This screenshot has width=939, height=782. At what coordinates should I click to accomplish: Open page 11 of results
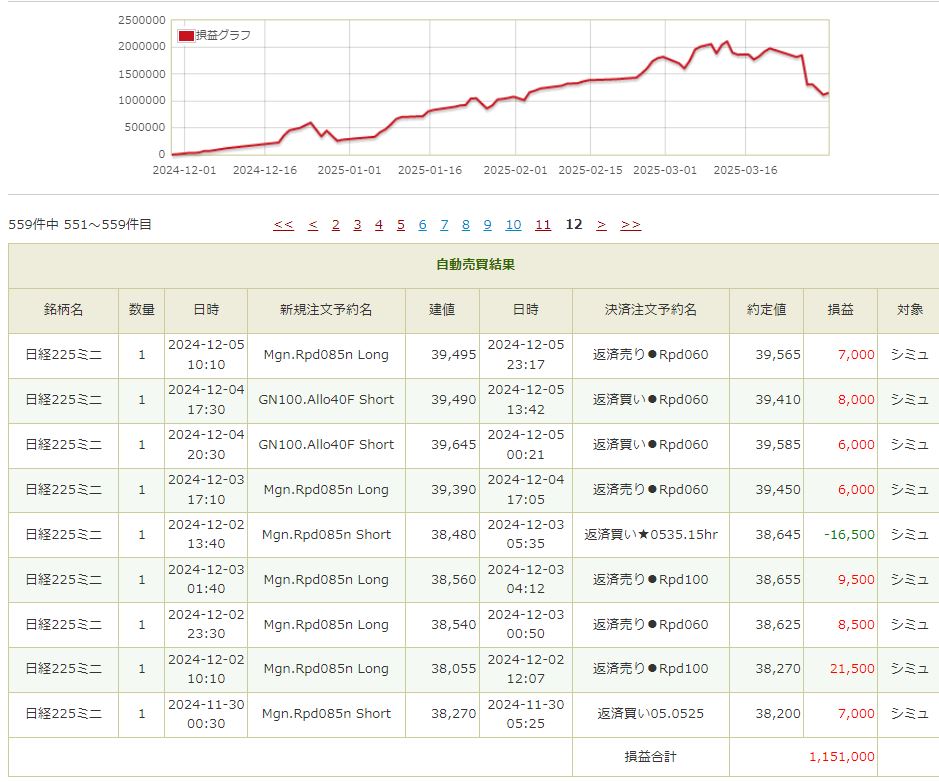pyautogui.click(x=543, y=225)
